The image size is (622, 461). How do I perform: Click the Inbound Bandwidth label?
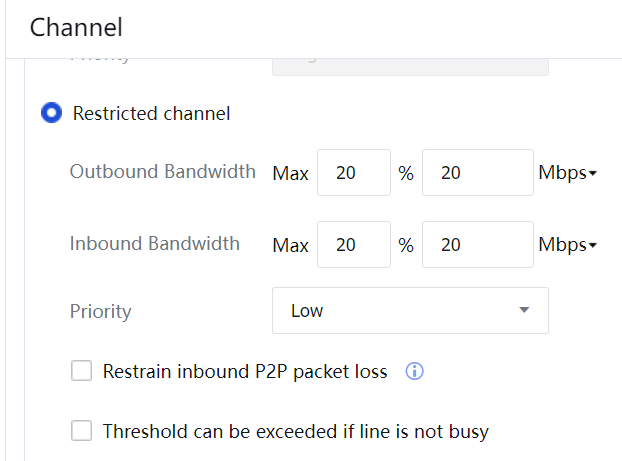tap(154, 243)
